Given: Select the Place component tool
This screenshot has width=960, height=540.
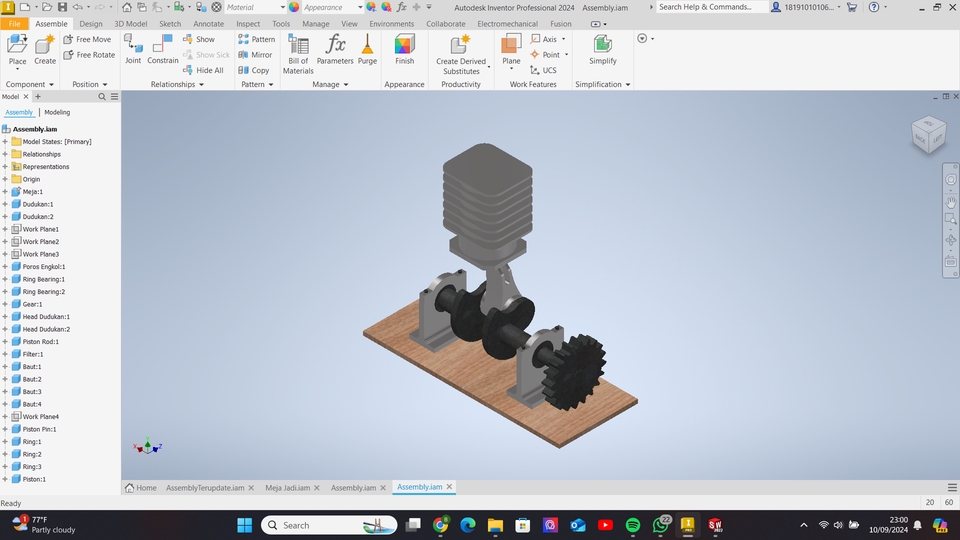Looking at the screenshot, I should click(17, 50).
